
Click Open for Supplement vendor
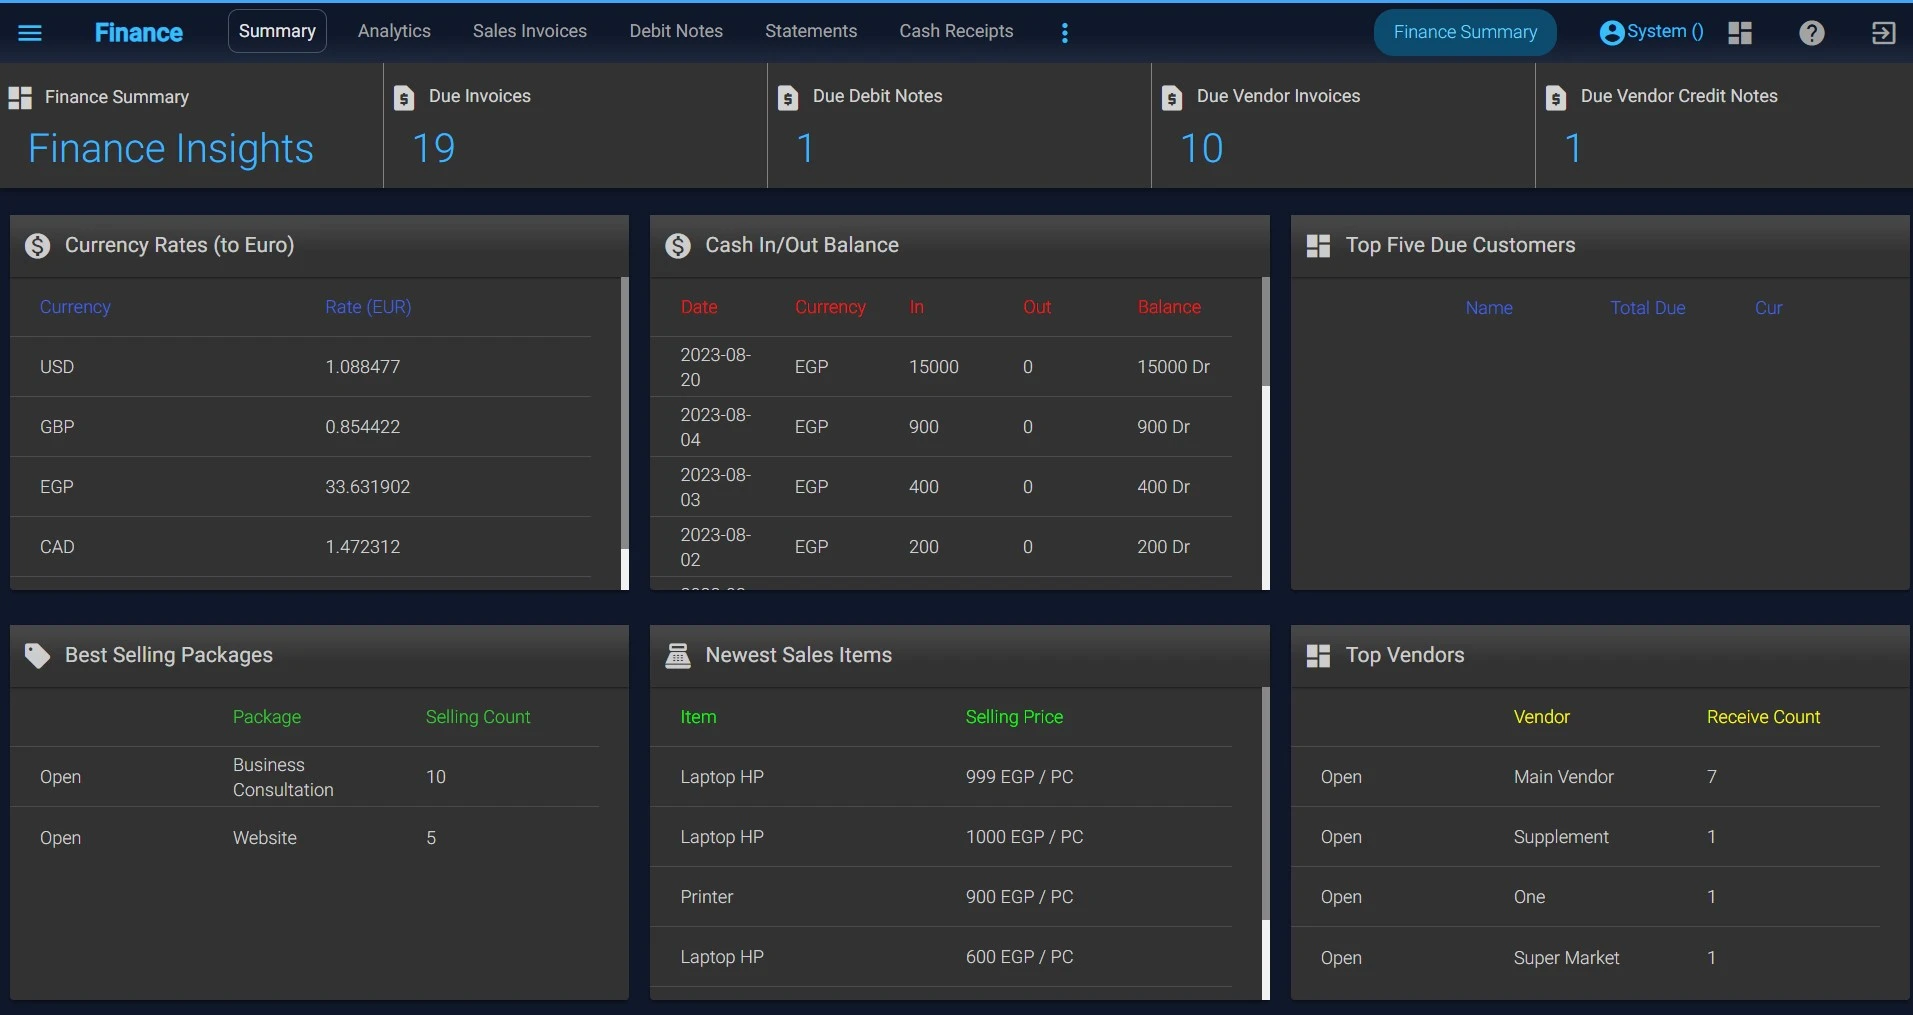click(x=1341, y=837)
